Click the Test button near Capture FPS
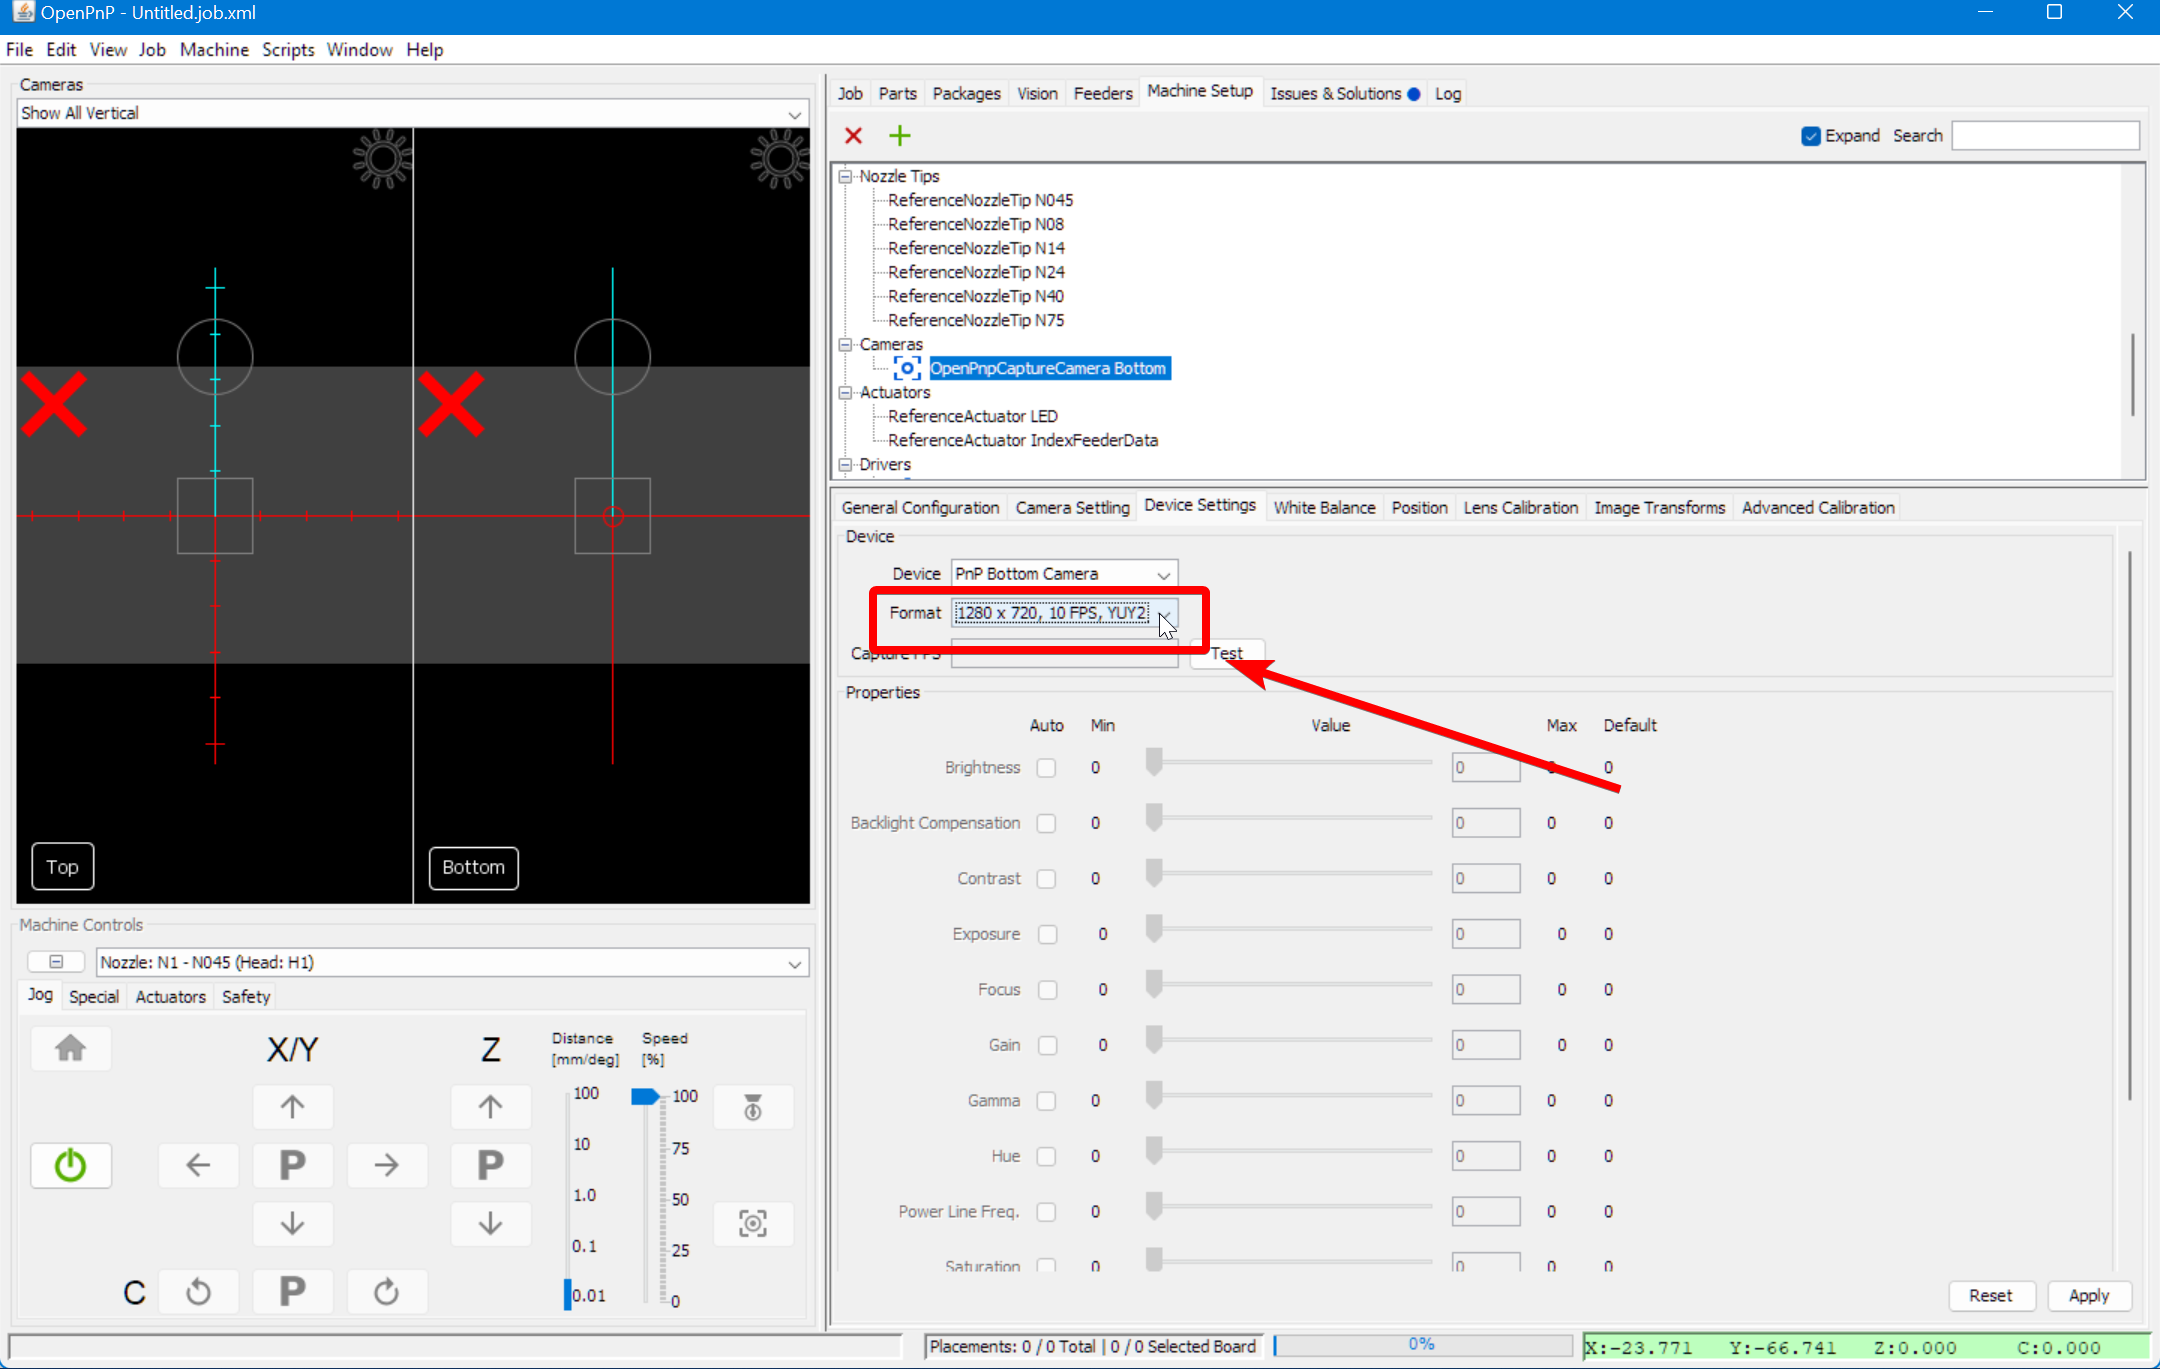The width and height of the screenshot is (2160, 1369). [1226, 652]
